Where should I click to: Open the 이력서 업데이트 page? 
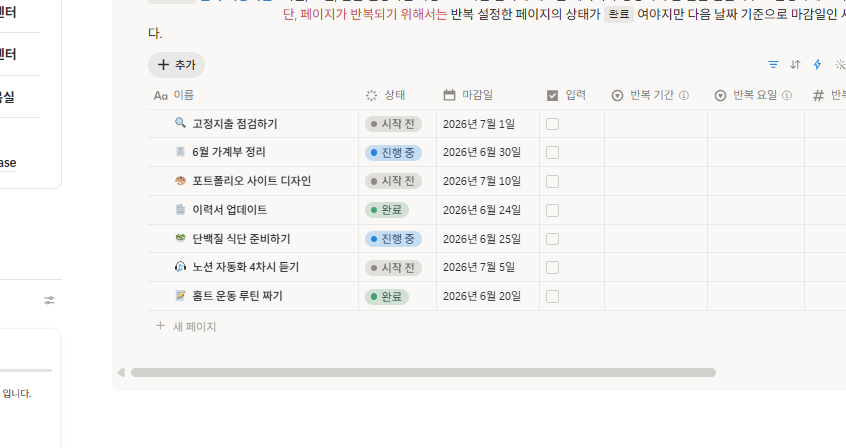[x=230, y=210]
